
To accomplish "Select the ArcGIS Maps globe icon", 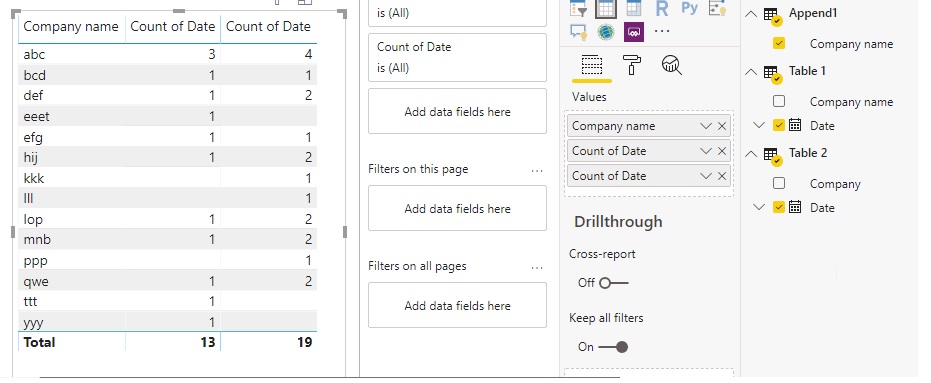I will (x=606, y=31).
